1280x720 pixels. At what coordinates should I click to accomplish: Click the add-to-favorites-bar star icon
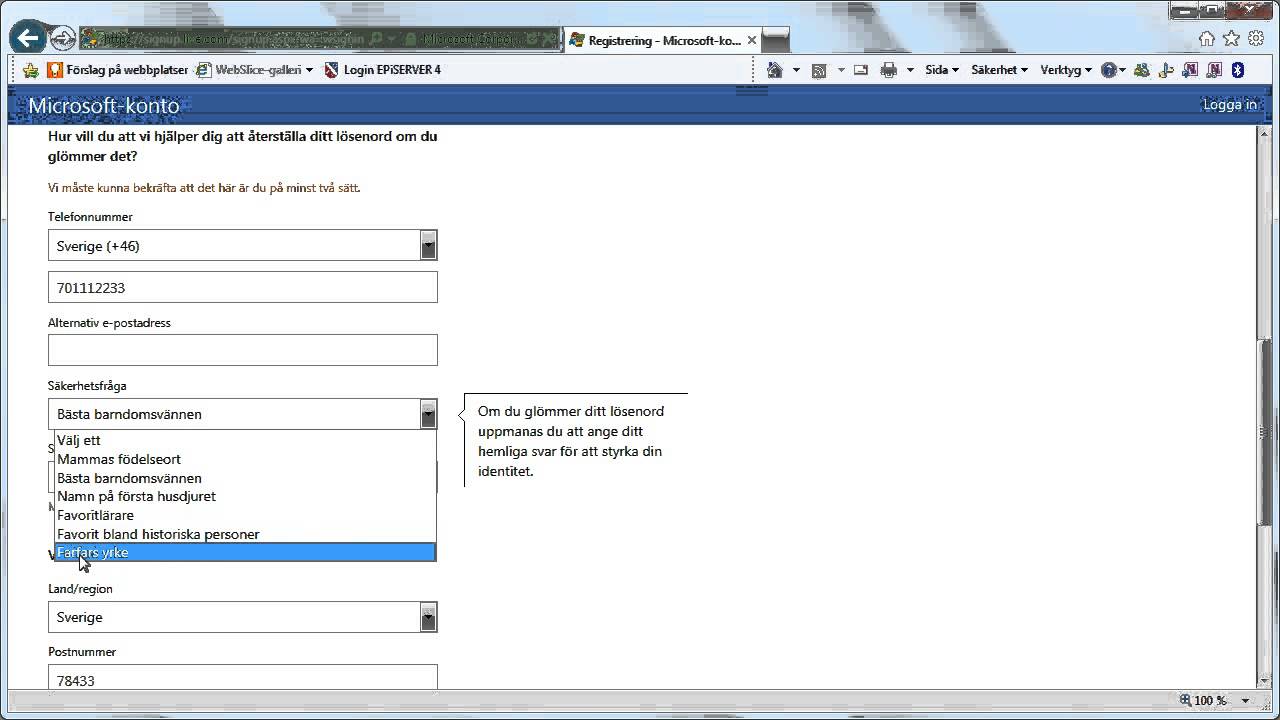[30, 70]
